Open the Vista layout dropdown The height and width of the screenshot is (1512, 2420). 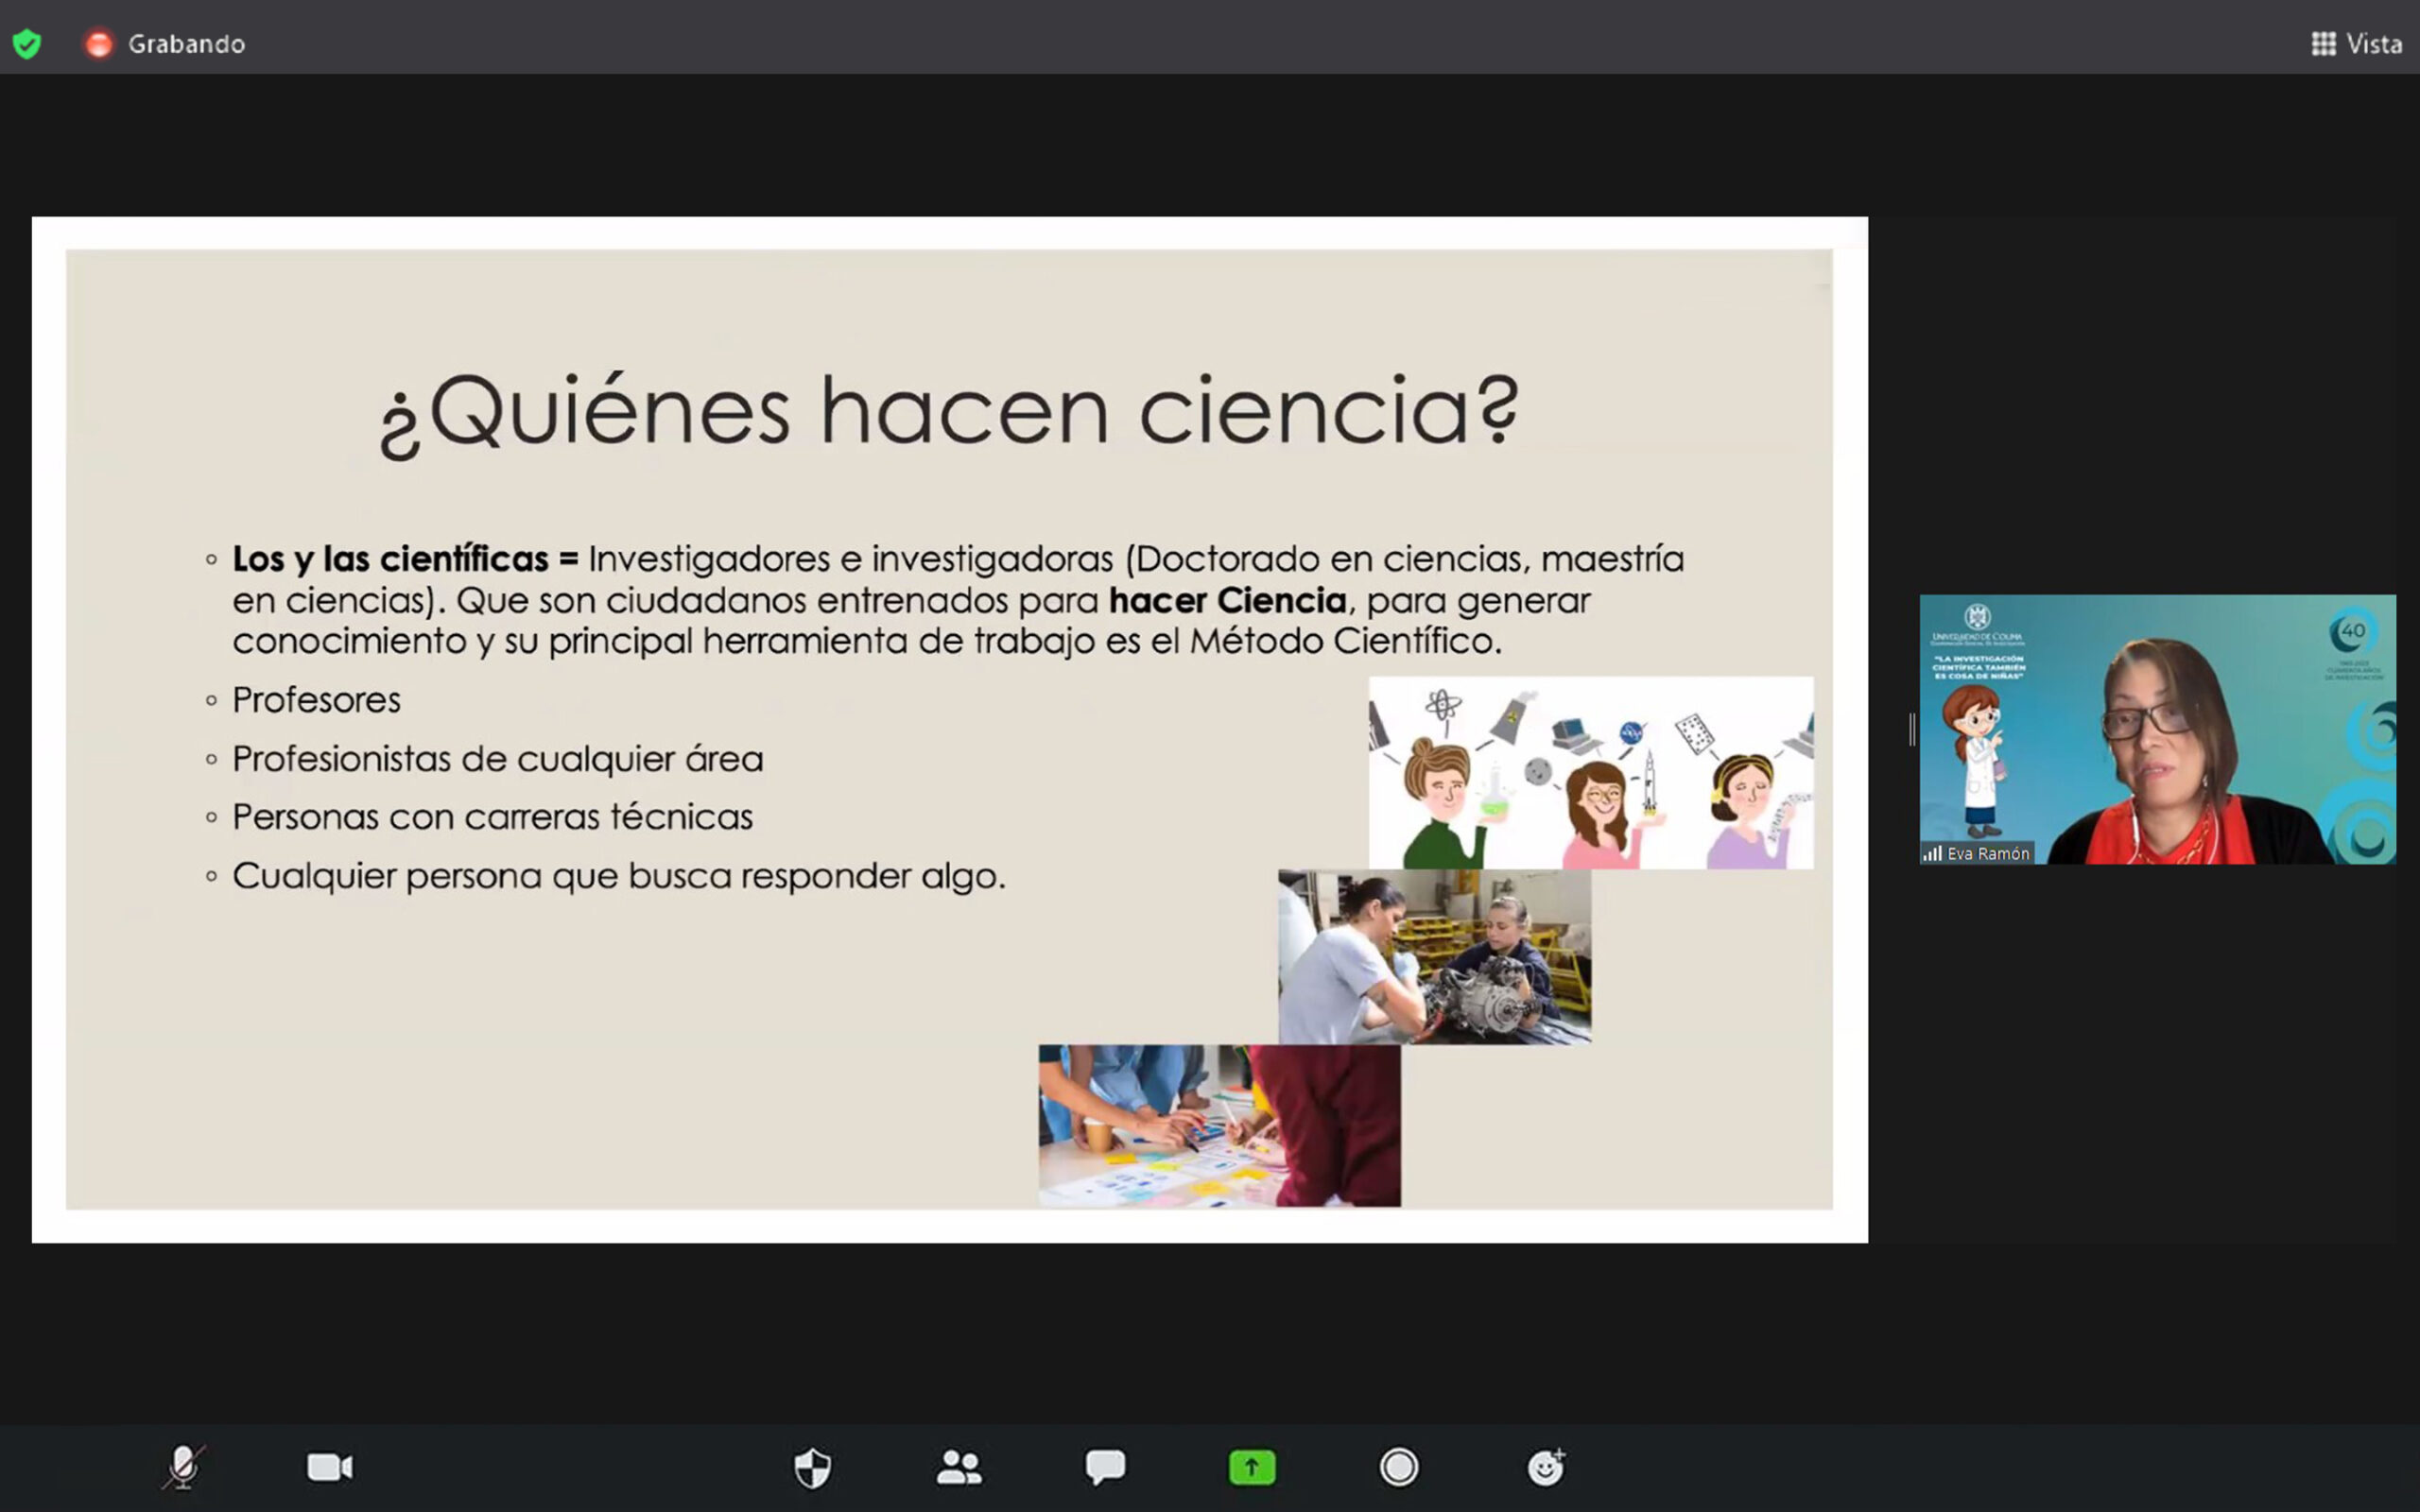click(x=2373, y=44)
